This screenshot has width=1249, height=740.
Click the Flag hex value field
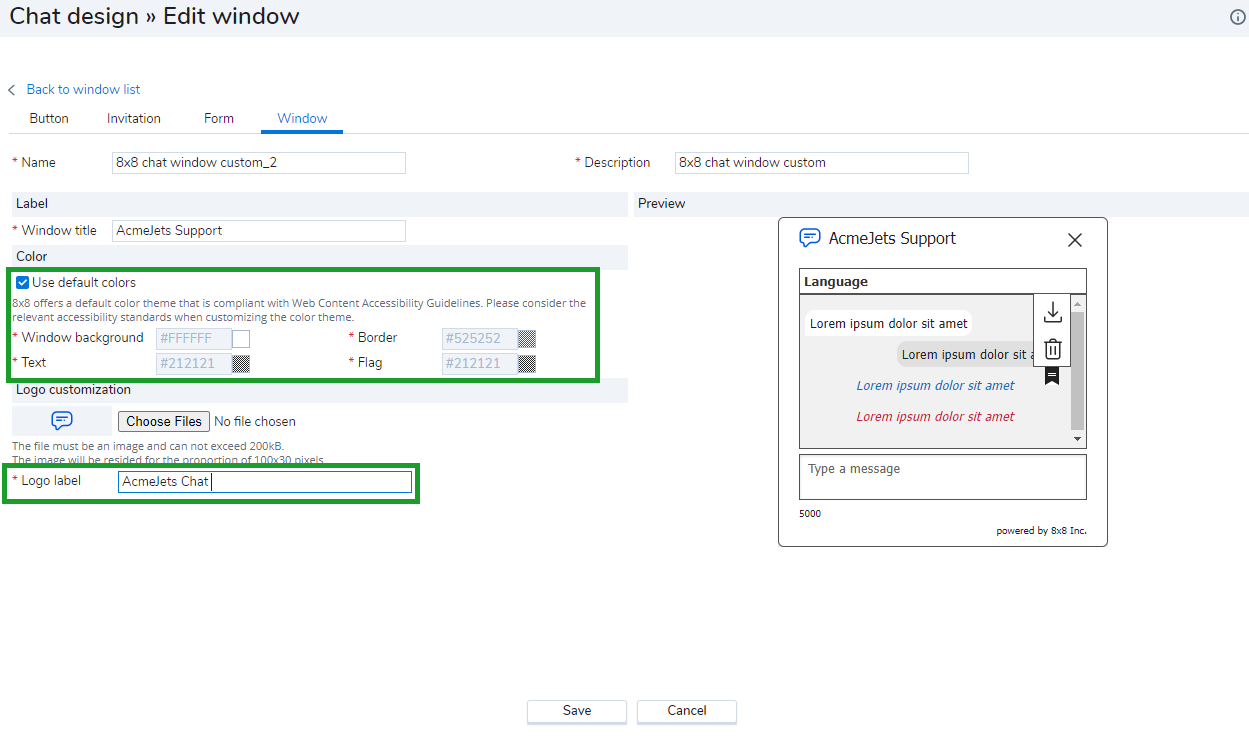point(480,364)
